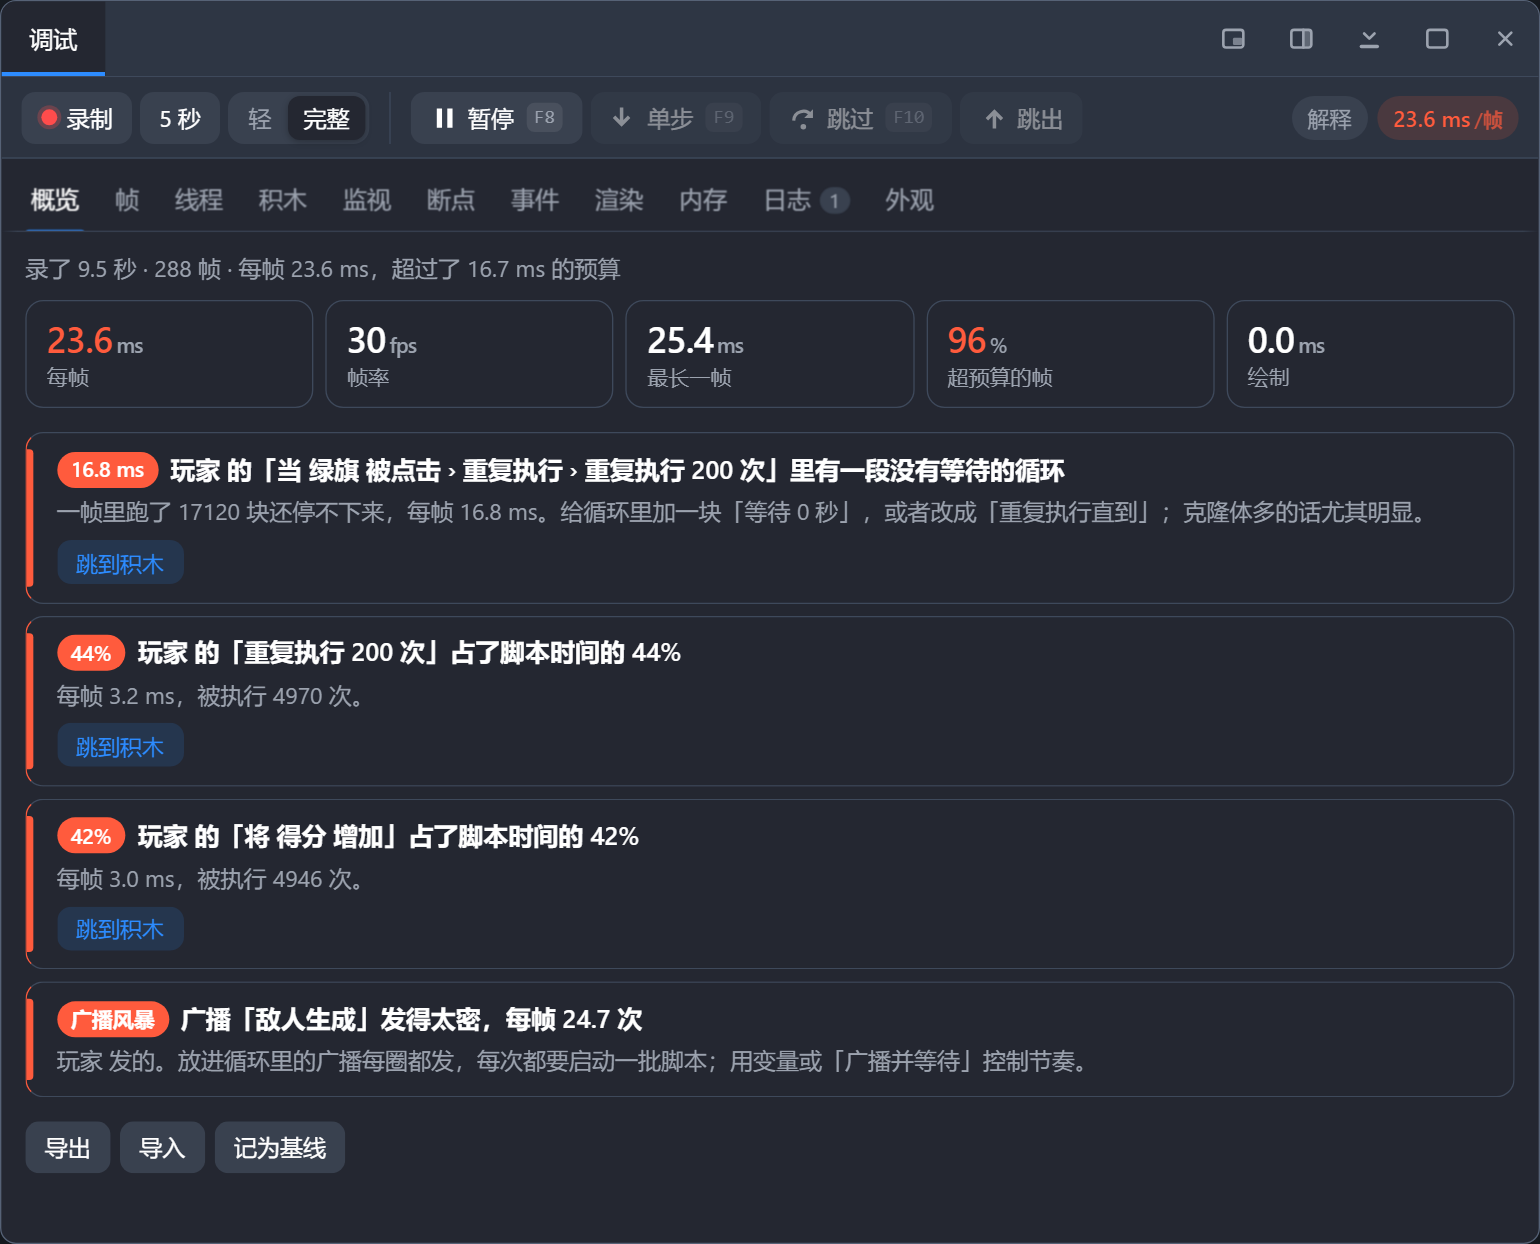Switch to the 内存 tab
This screenshot has height=1244, width=1540.
[703, 200]
